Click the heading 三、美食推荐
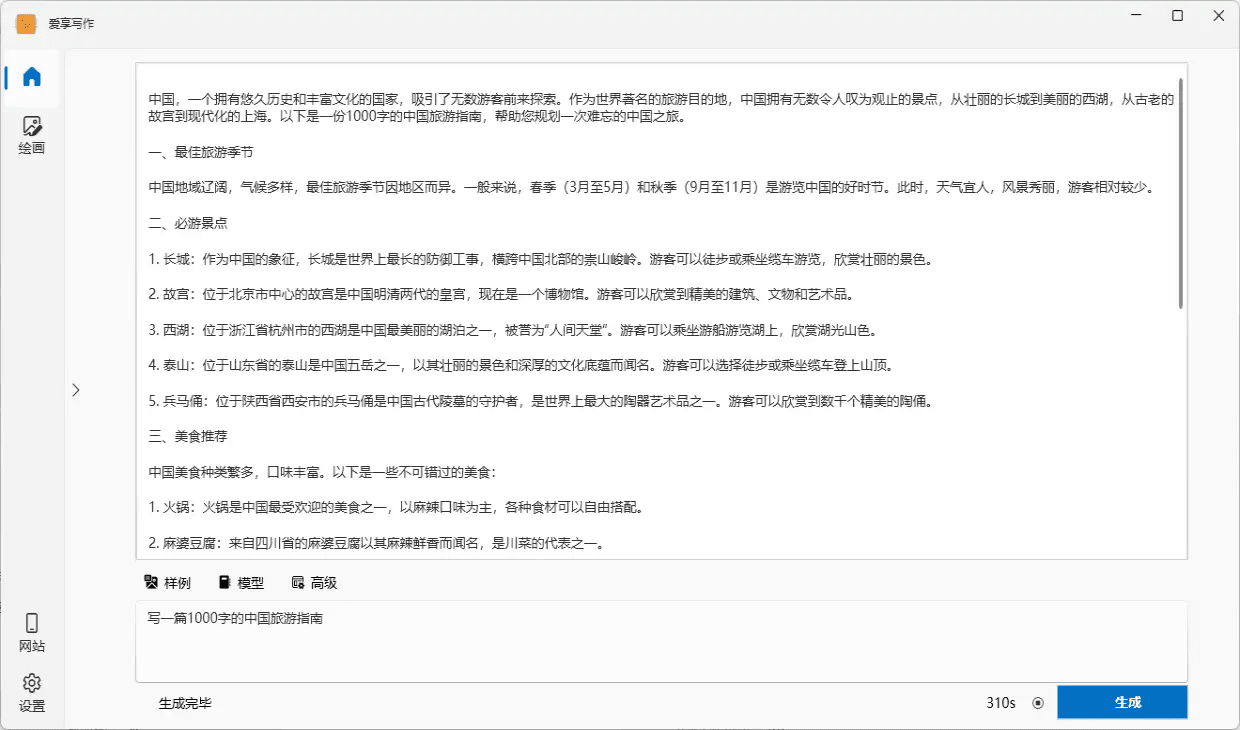This screenshot has width=1240, height=730. coord(188,437)
